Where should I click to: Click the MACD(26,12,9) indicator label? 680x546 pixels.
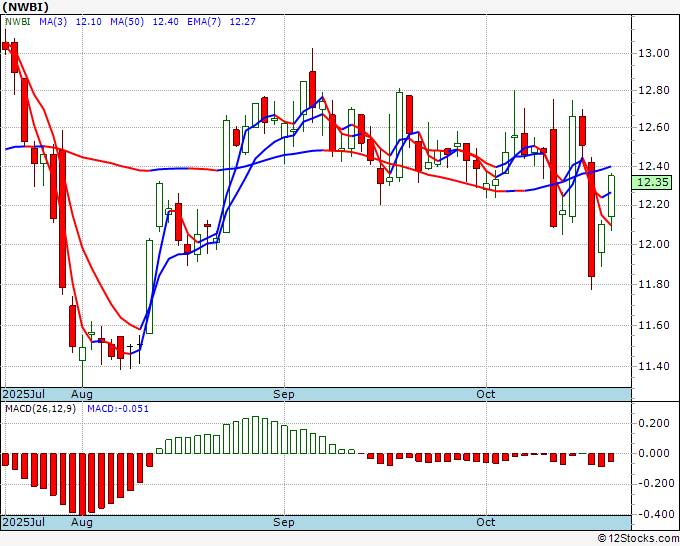(x=40, y=409)
